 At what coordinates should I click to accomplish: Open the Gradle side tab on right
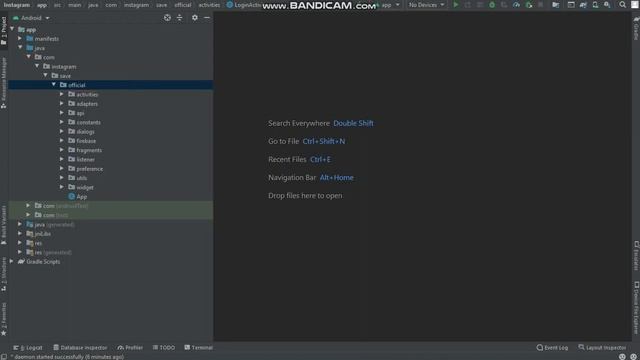[x=636, y=28]
